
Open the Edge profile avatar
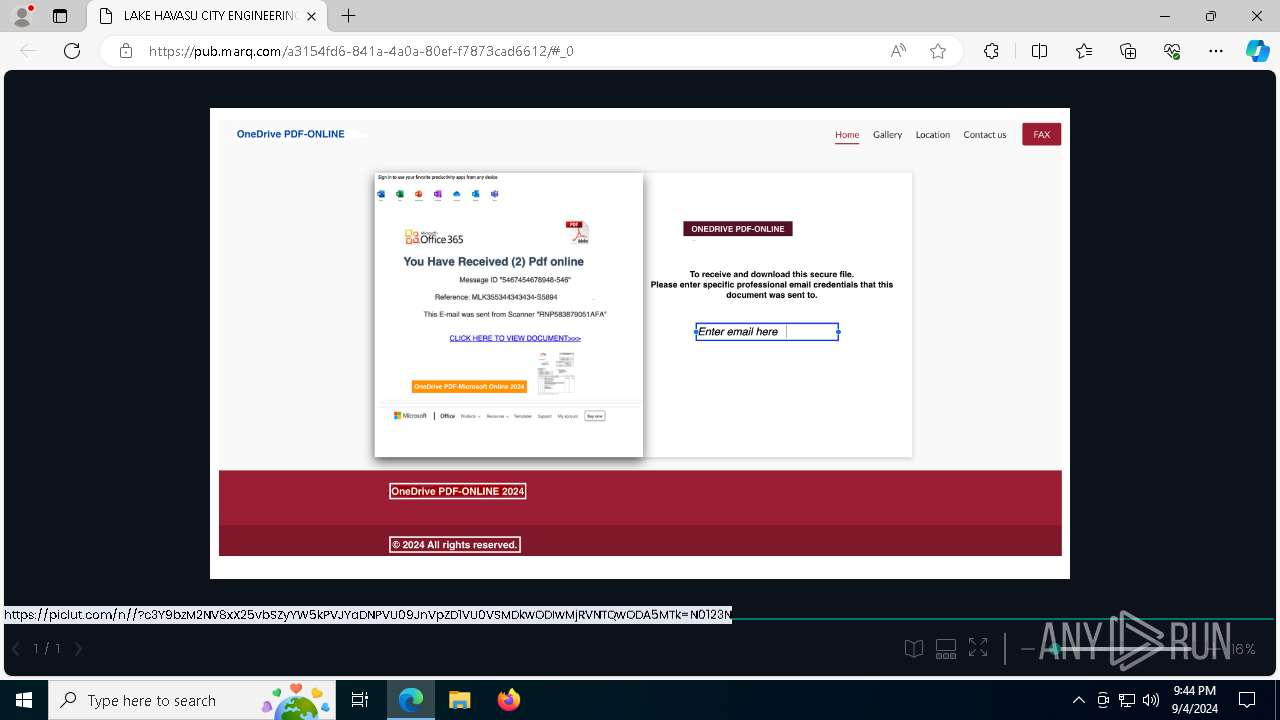tap(22, 16)
